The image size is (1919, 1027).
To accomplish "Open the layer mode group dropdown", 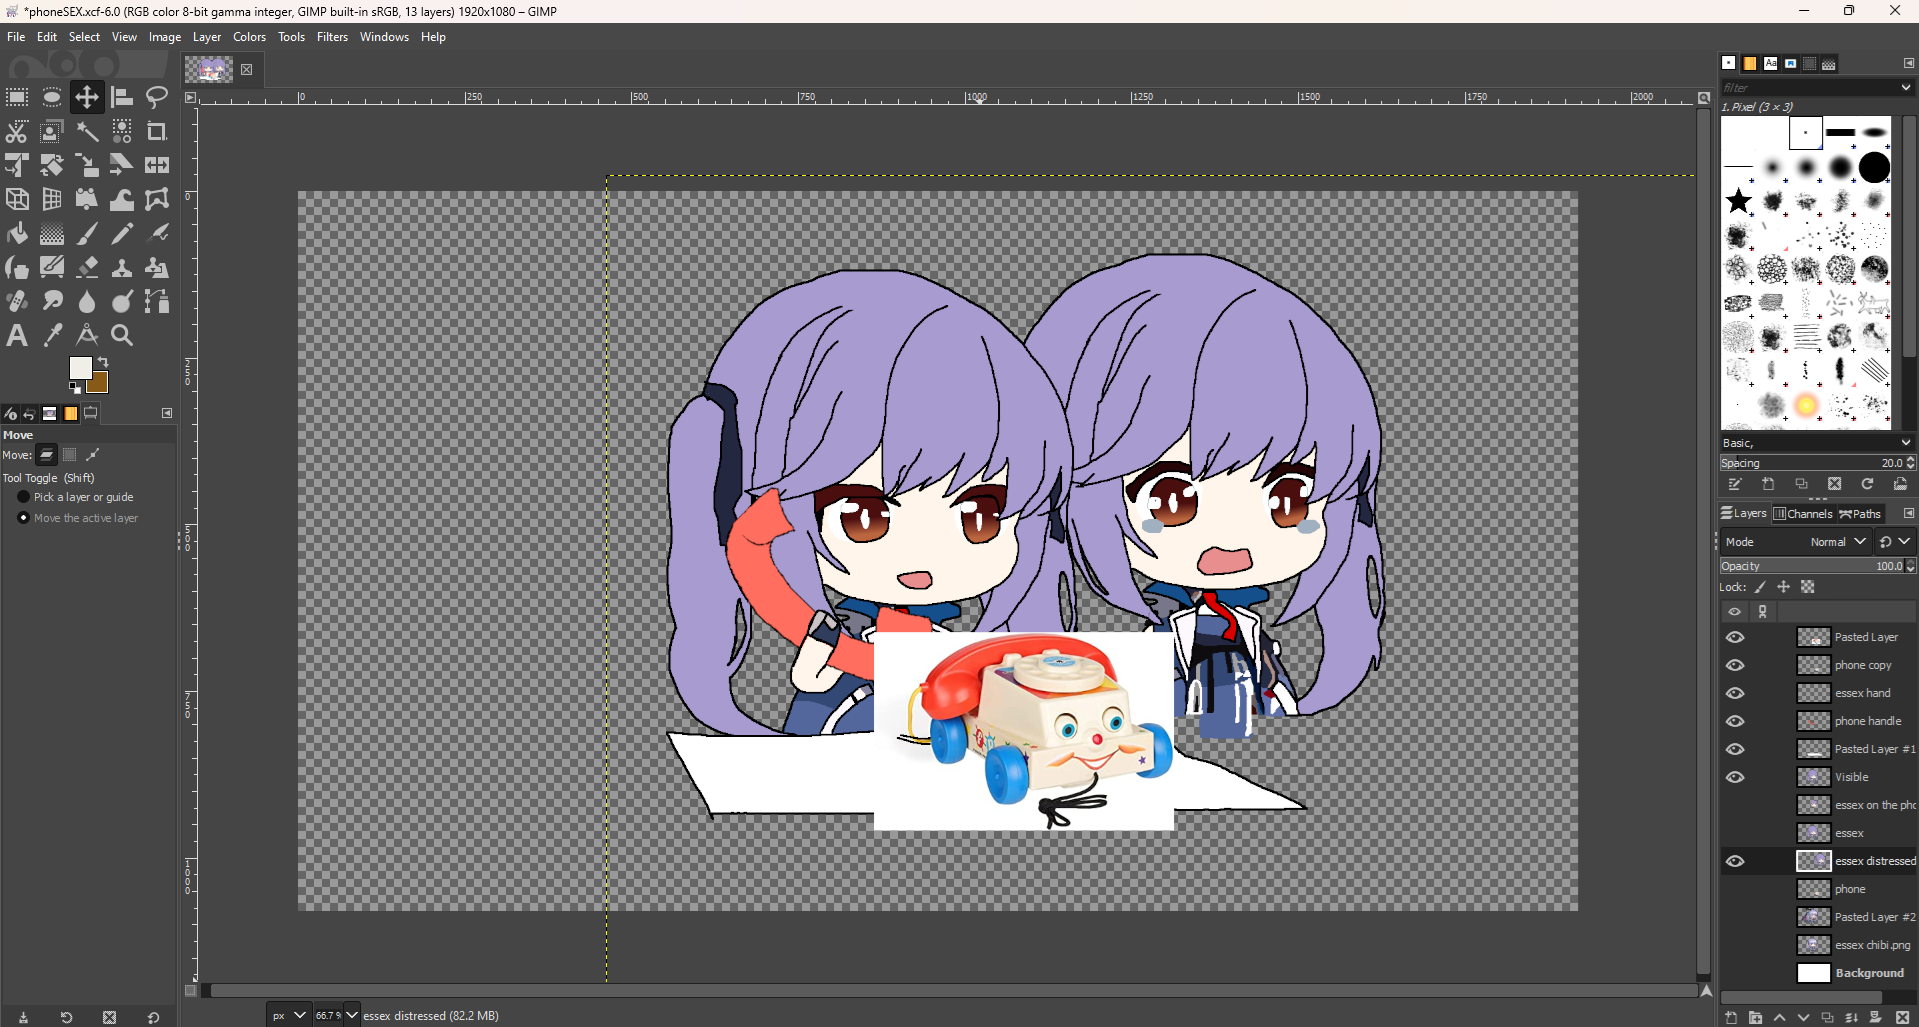I will point(1894,542).
